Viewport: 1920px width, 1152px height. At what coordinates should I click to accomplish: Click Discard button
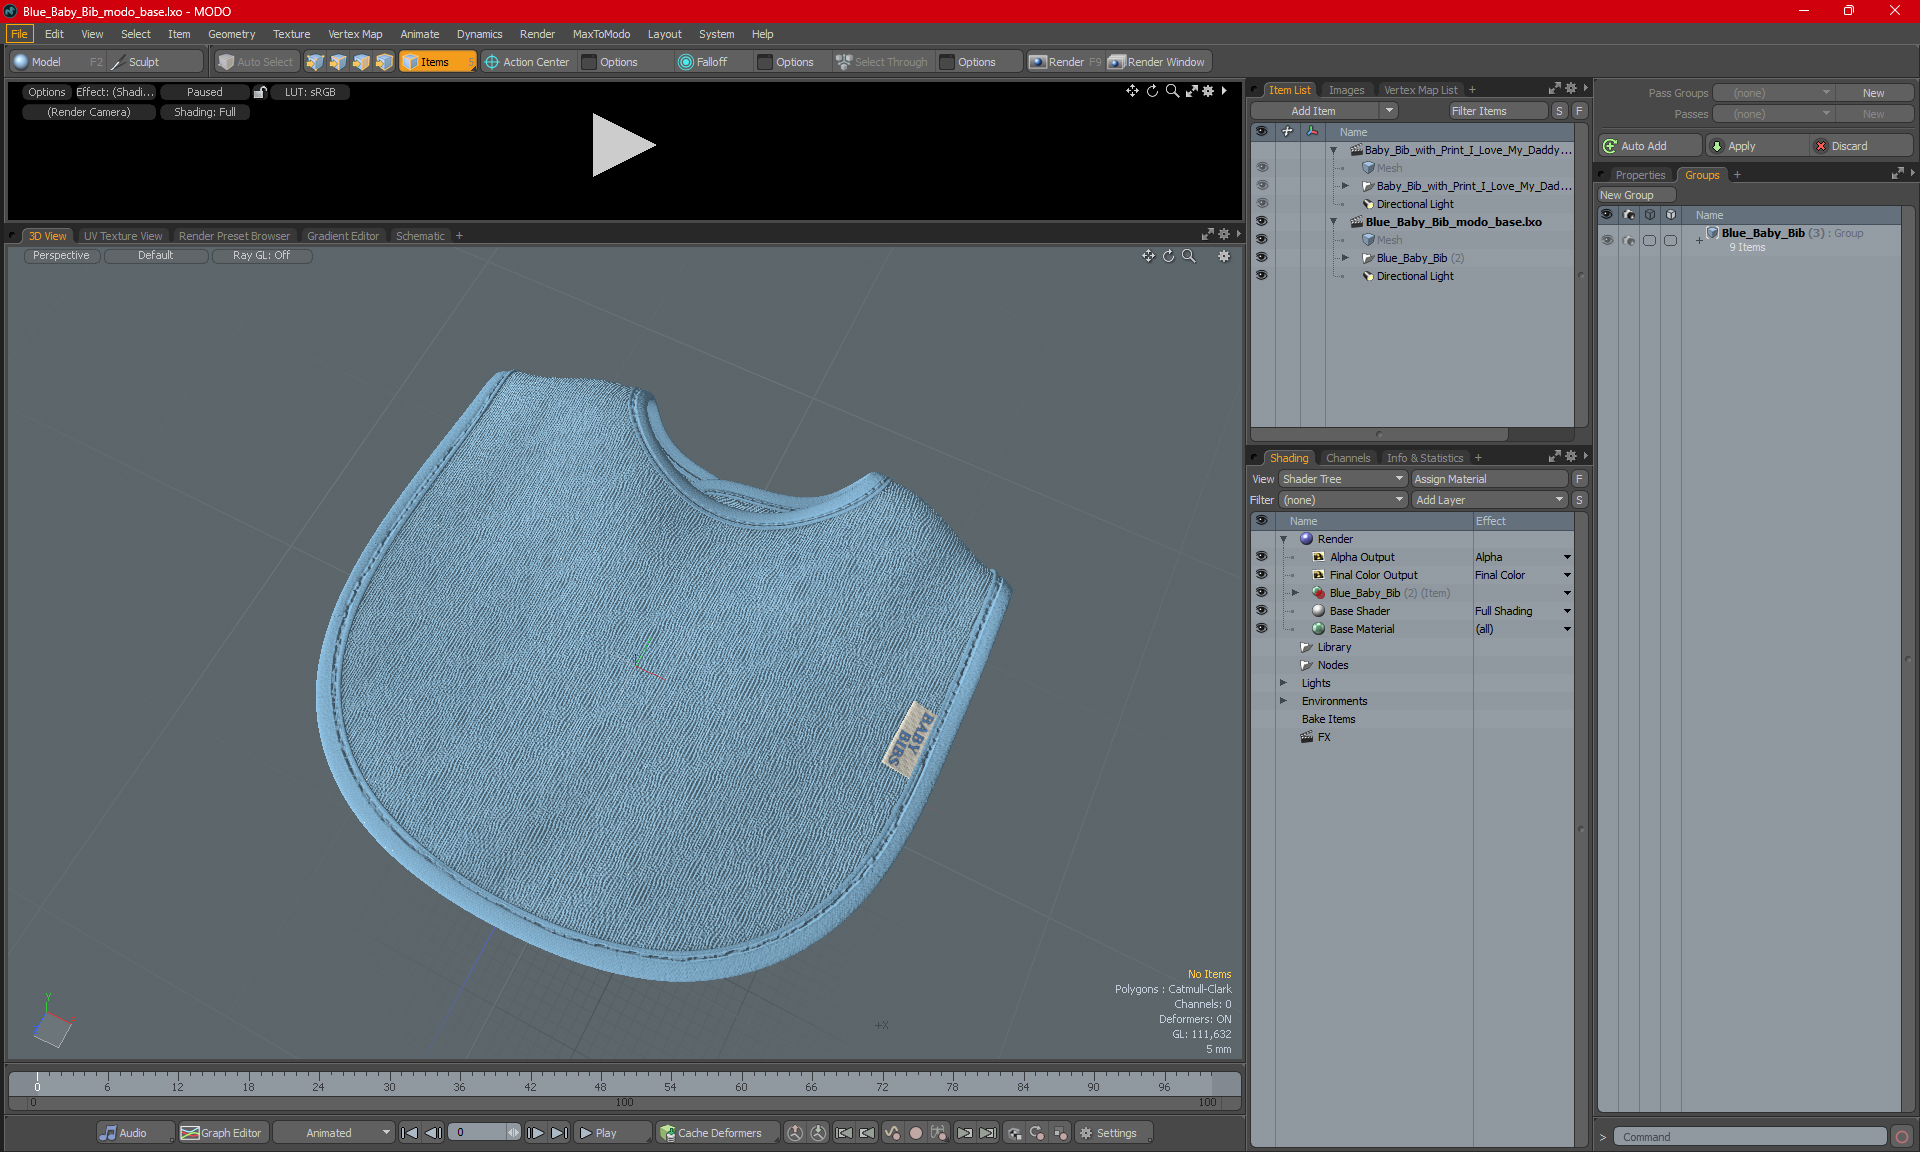1861,146
